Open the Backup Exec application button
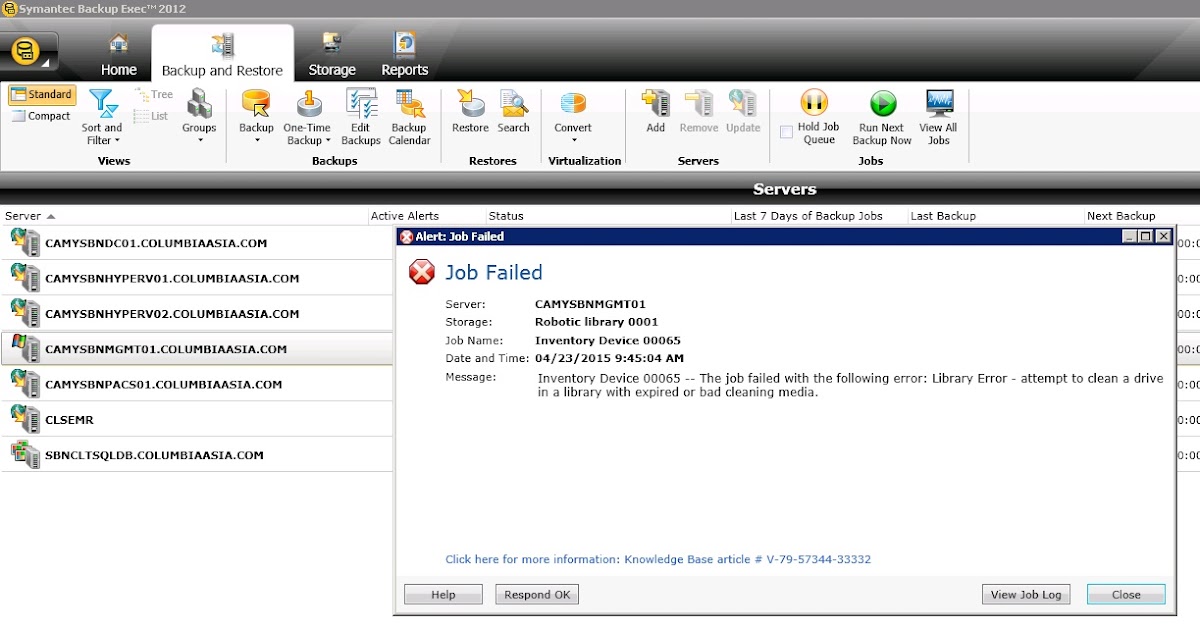 point(29,51)
